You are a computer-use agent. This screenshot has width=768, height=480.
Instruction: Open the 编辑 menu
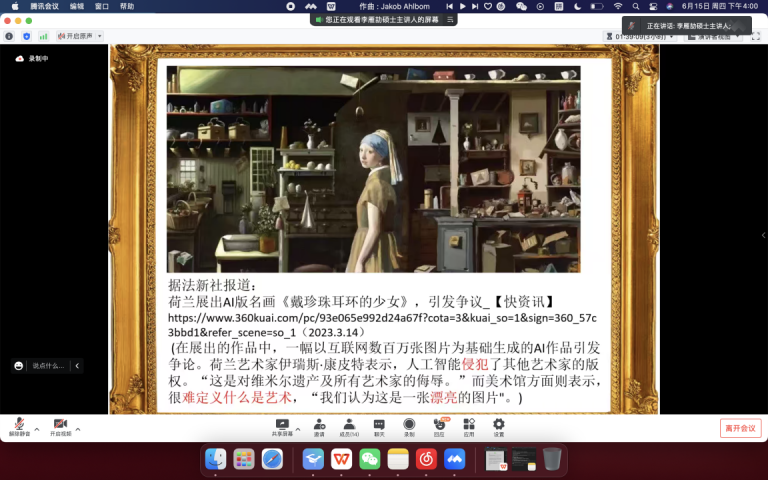(x=77, y=6)
